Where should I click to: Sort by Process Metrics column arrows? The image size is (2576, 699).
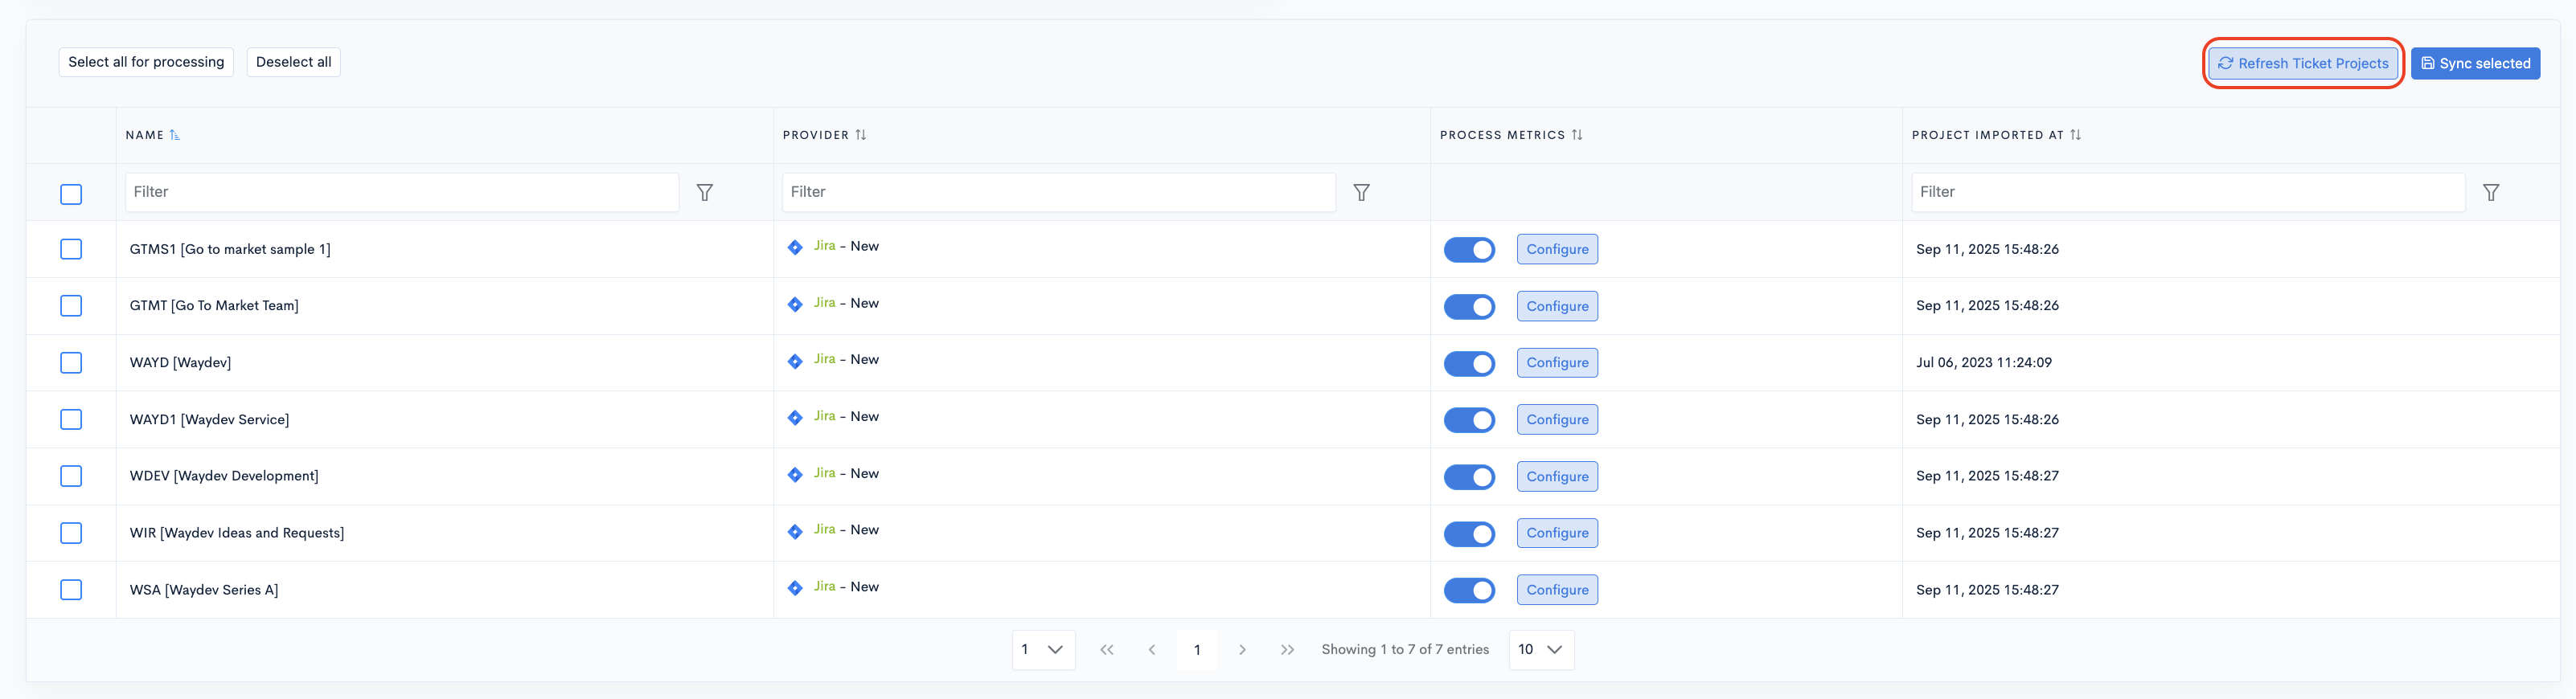[x=1577, y=135]
